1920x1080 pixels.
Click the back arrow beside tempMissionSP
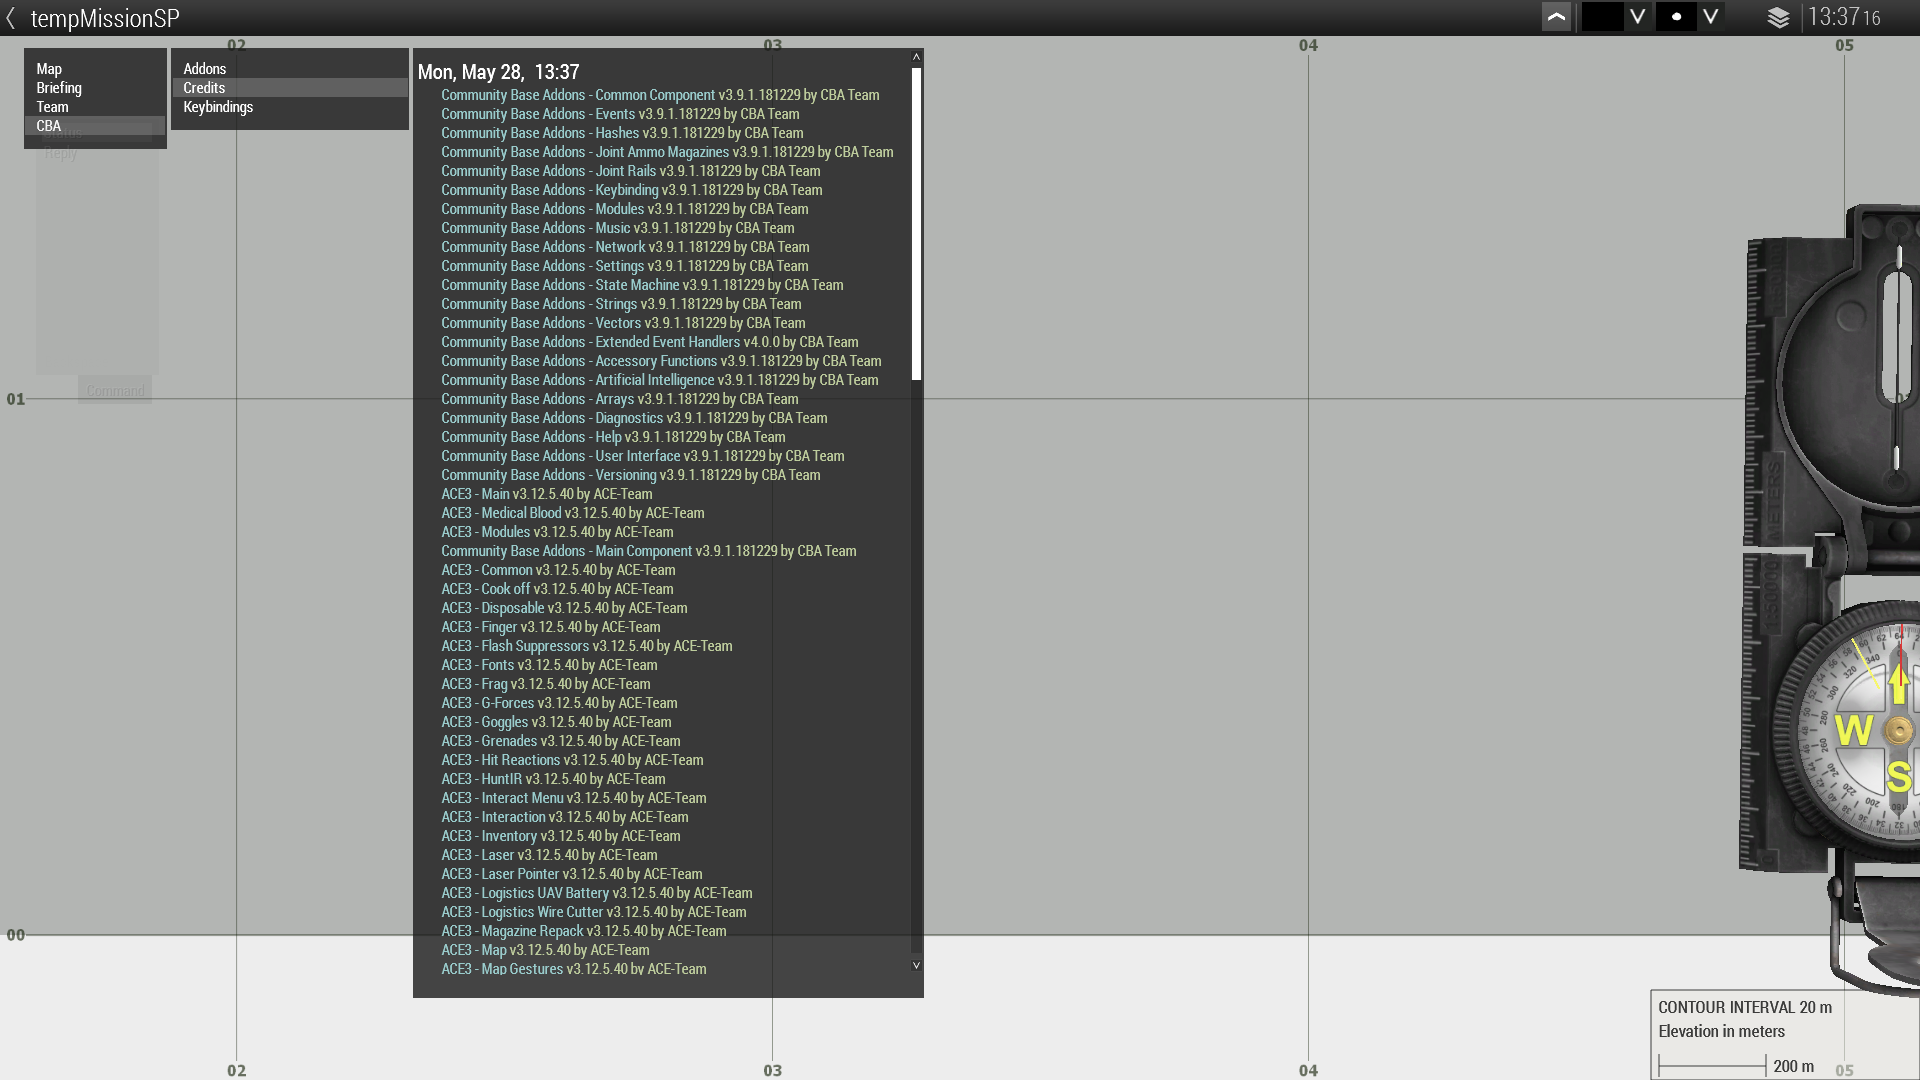[11, 18]
